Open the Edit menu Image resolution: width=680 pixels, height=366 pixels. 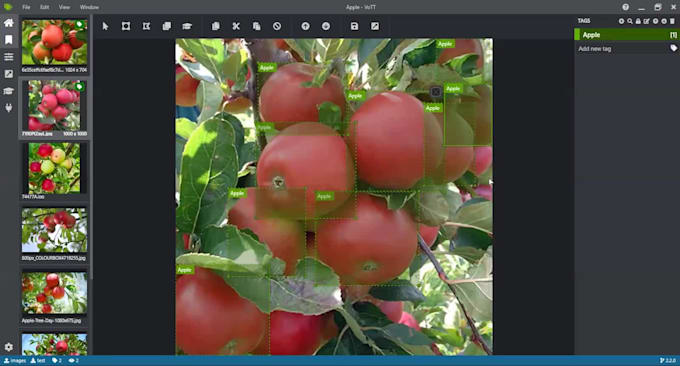[44, 7]
